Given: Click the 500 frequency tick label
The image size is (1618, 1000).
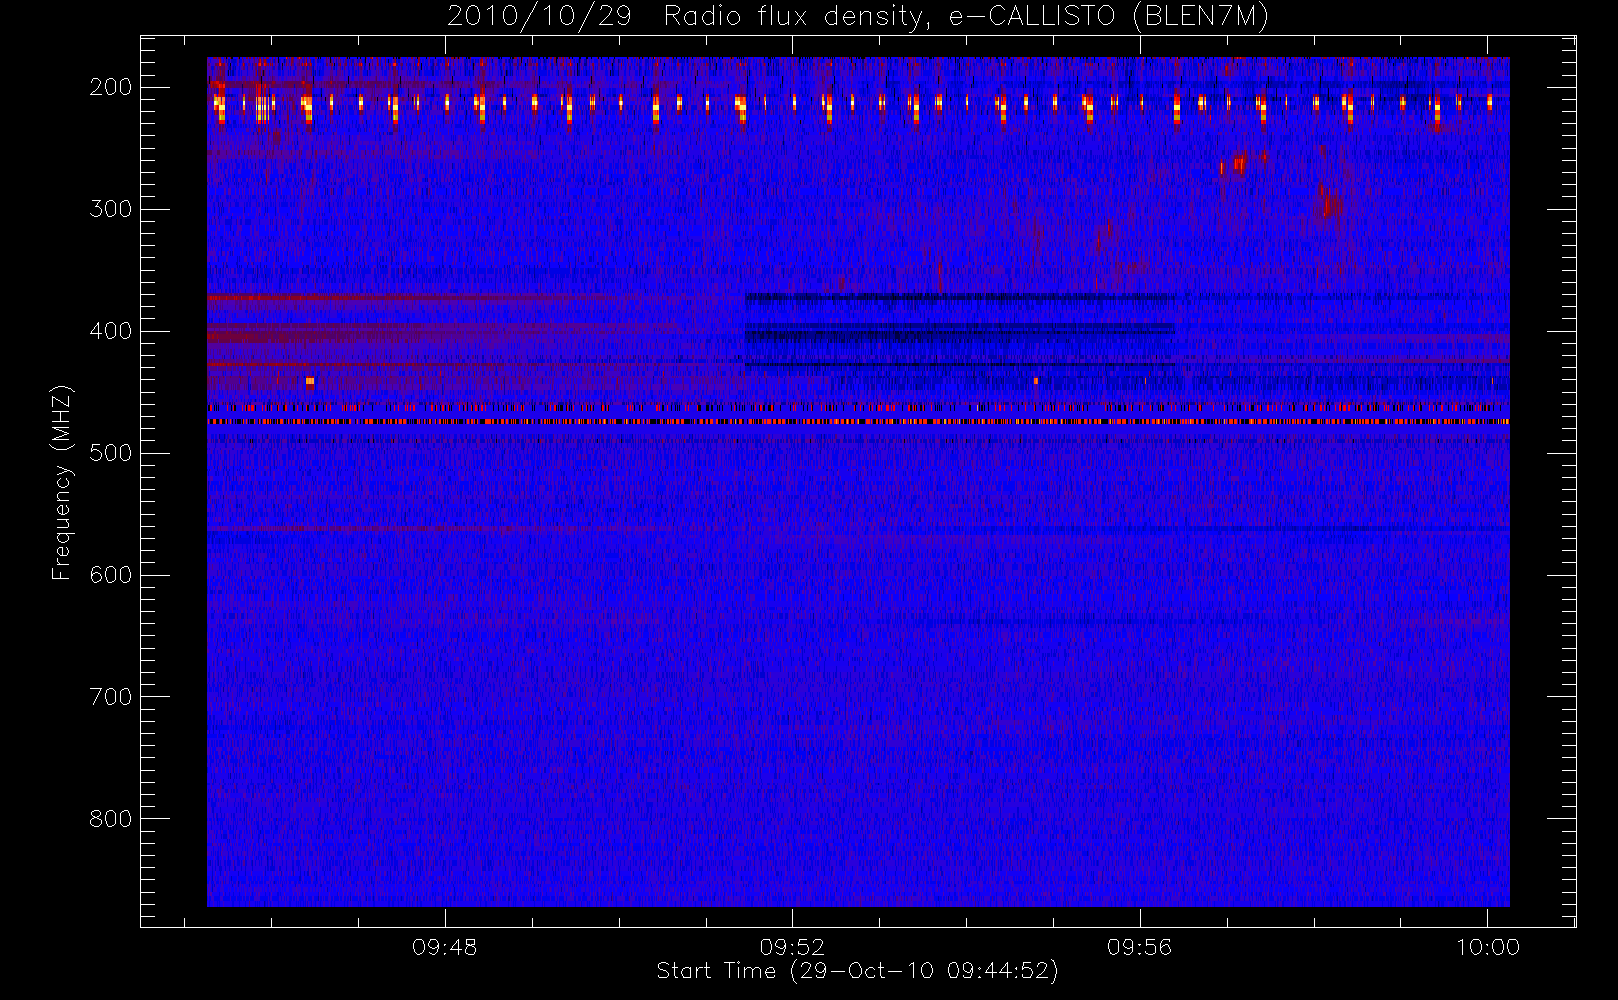Looking at the screenshot, I should coord(111,453).
